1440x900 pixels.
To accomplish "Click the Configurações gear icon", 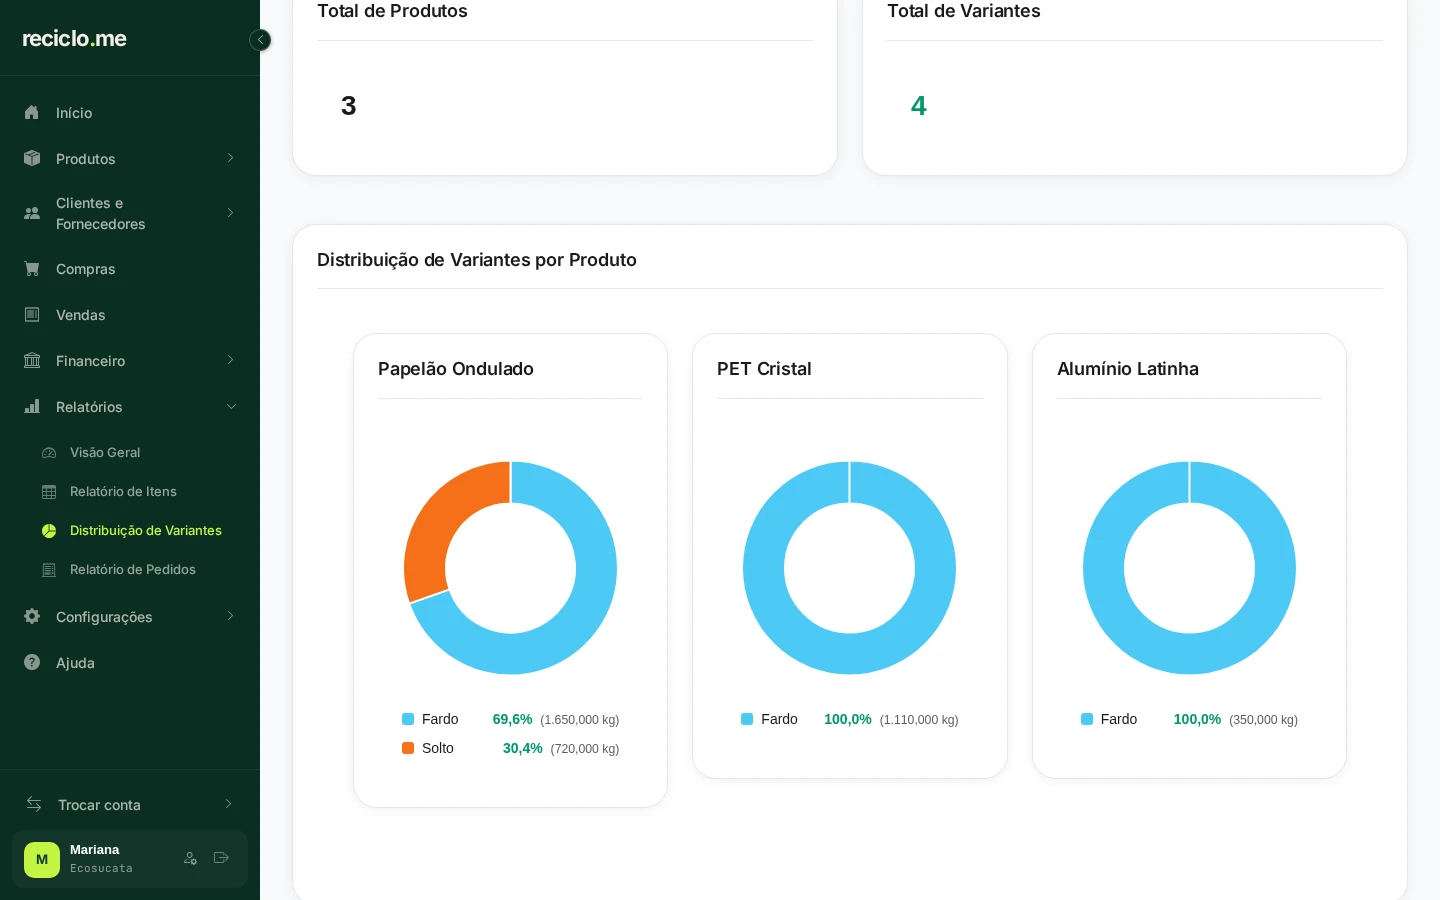I will (x=32, y=616).
